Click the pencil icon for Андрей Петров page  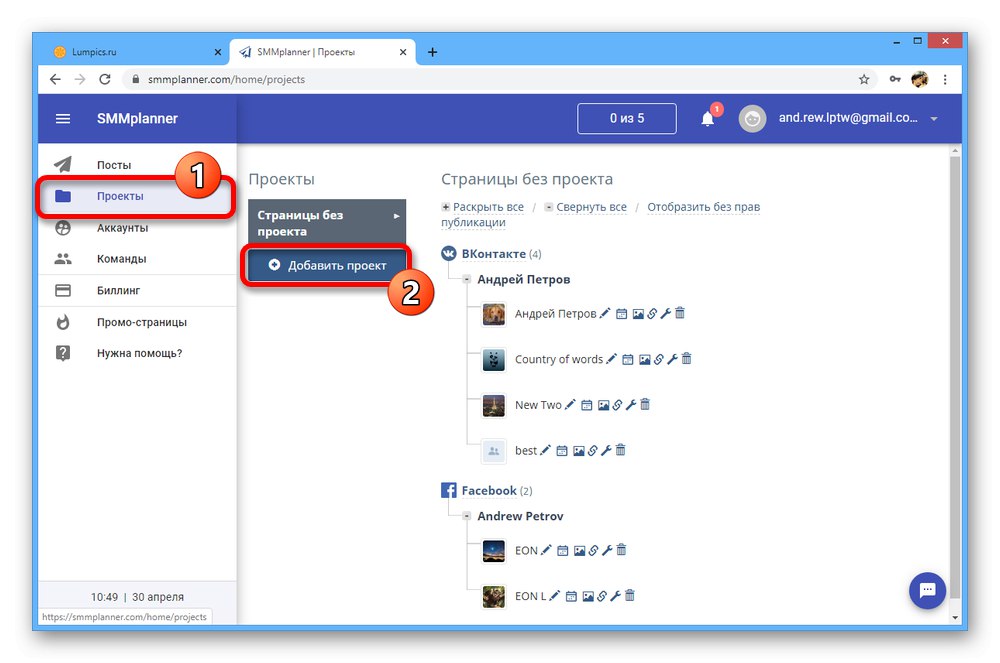(x=605, y=313)
